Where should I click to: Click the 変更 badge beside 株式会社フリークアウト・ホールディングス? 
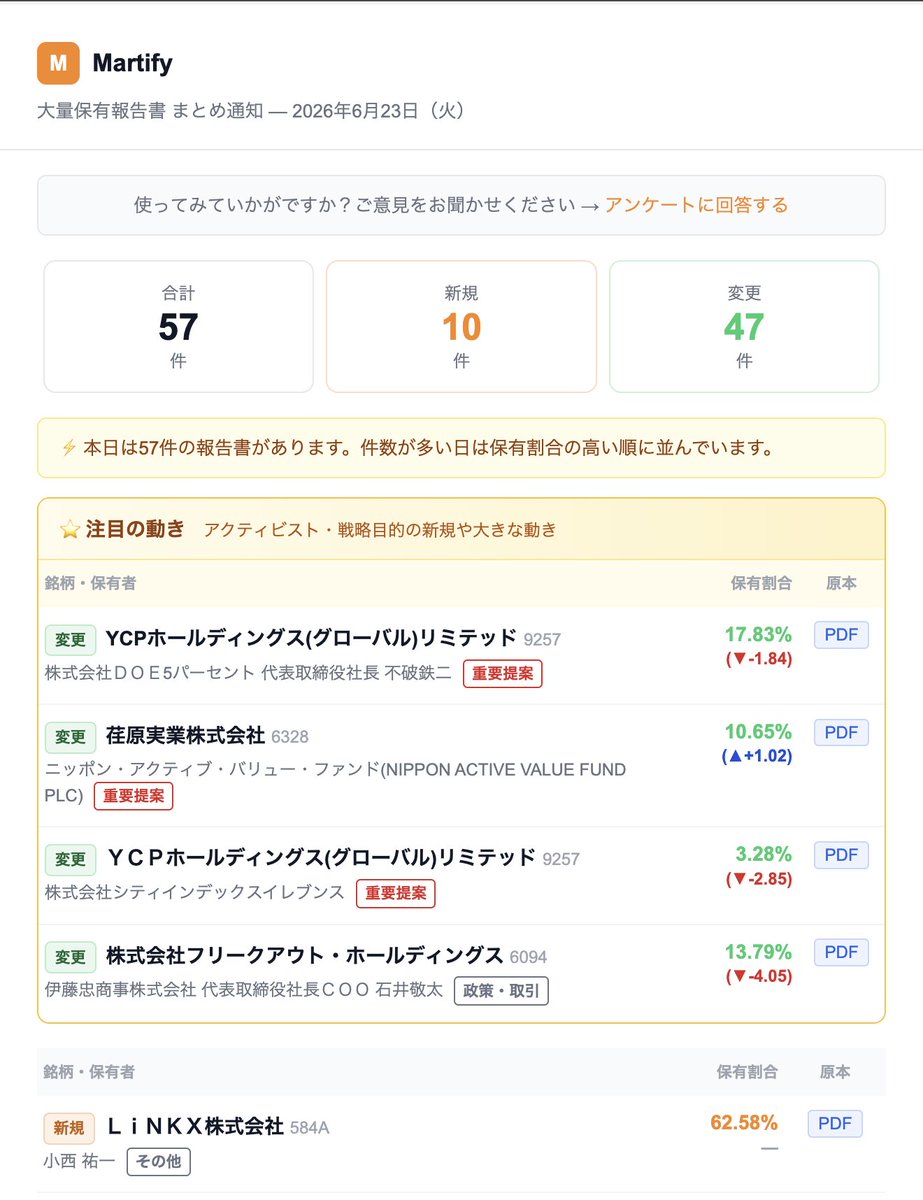coord(70,957)
